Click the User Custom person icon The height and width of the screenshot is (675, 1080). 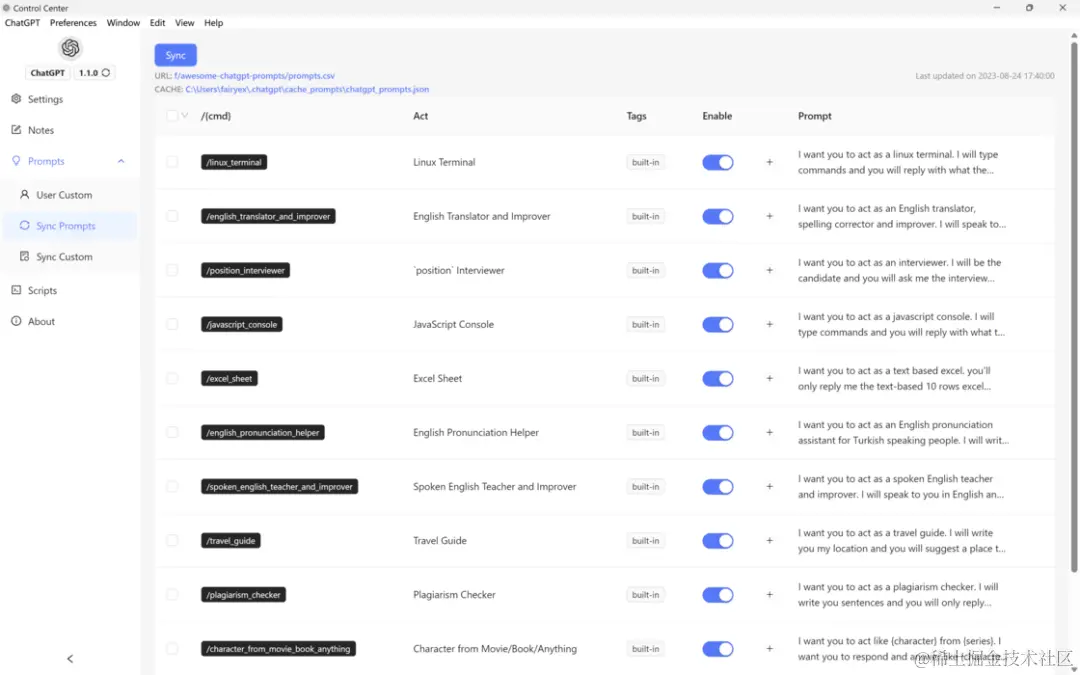[25, 195]
